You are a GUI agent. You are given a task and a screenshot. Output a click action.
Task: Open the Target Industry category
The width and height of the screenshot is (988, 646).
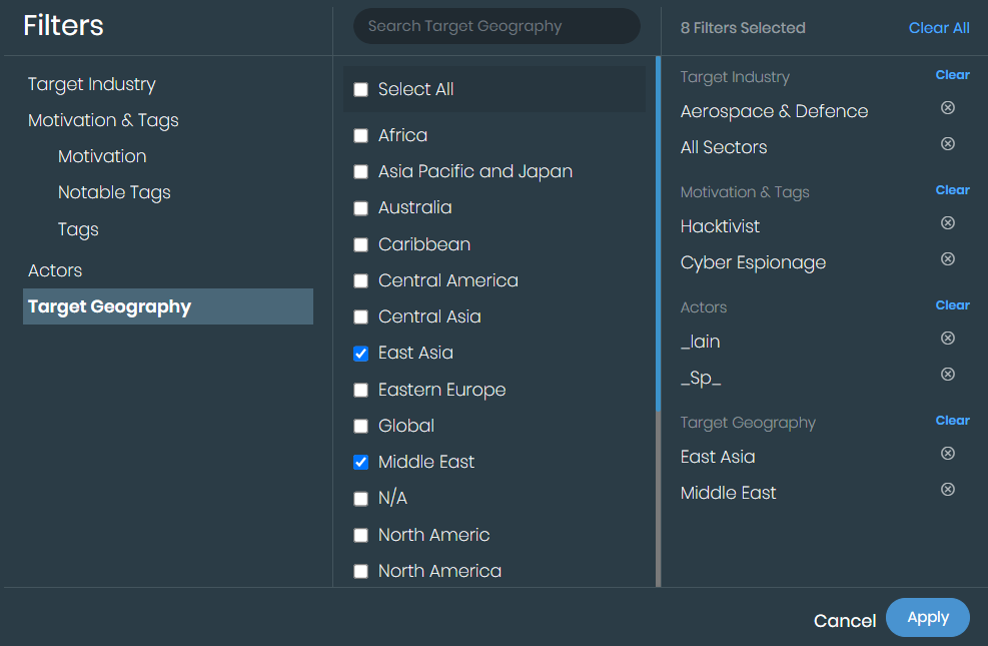coord(91,84)
